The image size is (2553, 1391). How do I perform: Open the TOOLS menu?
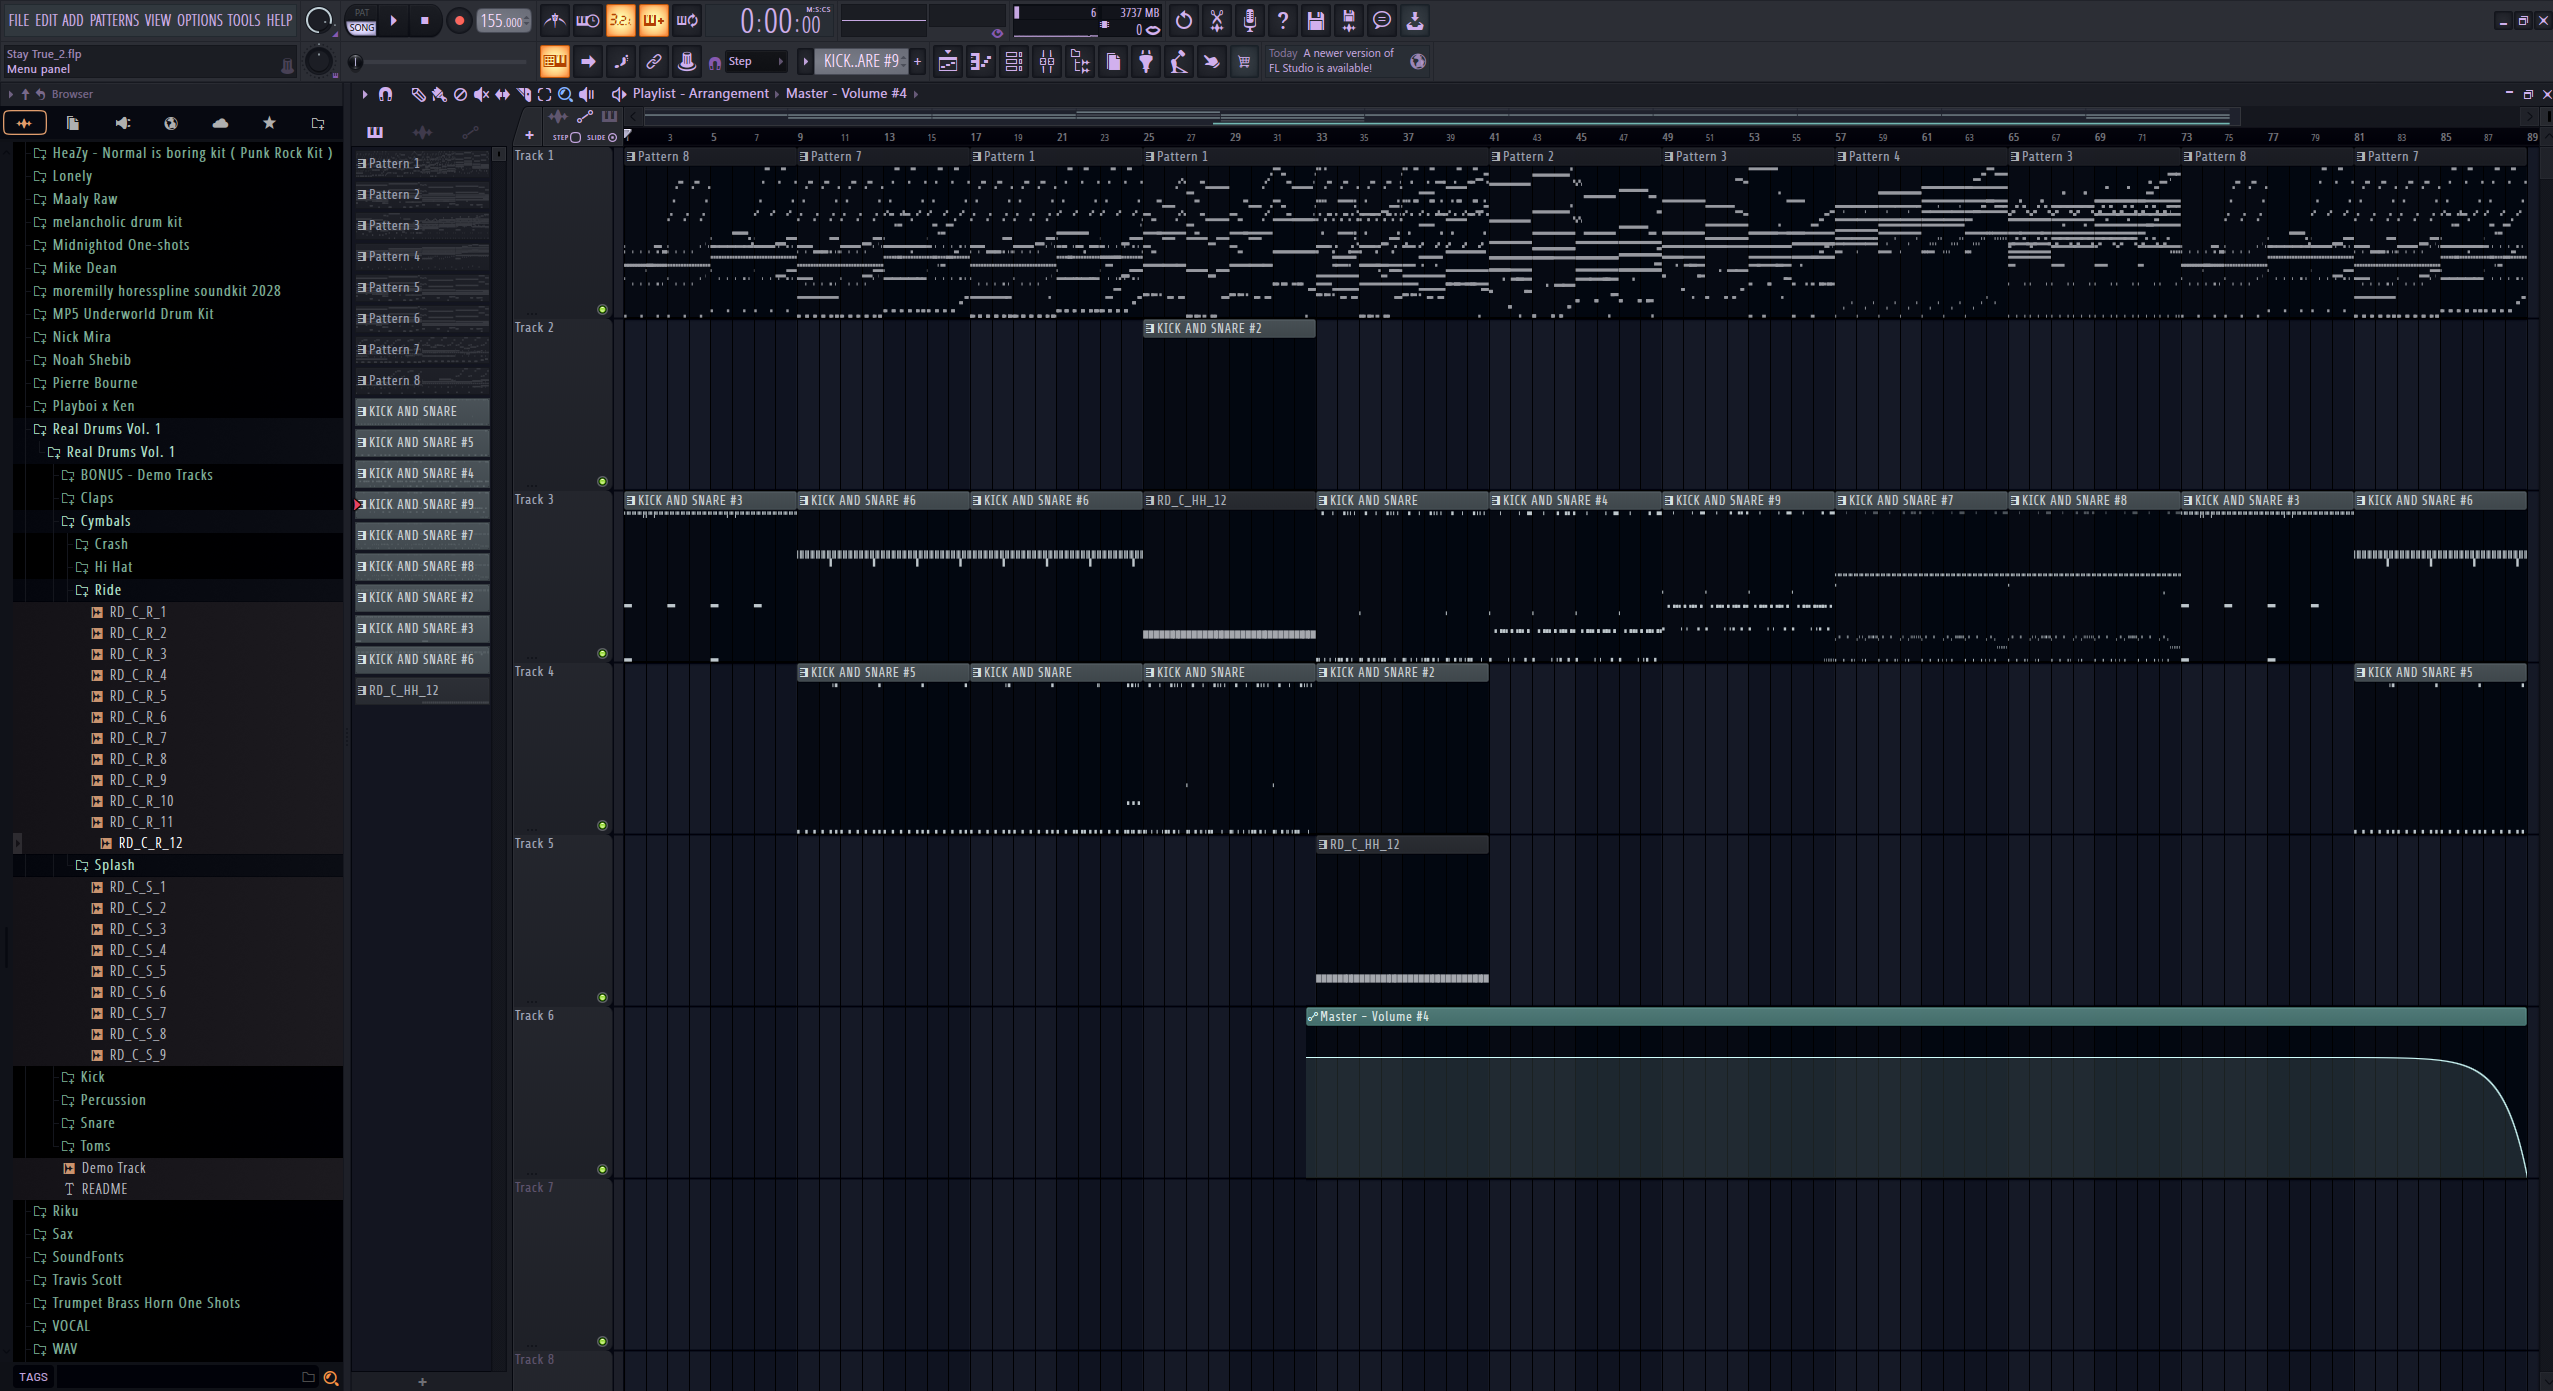[x=243, y=20]
